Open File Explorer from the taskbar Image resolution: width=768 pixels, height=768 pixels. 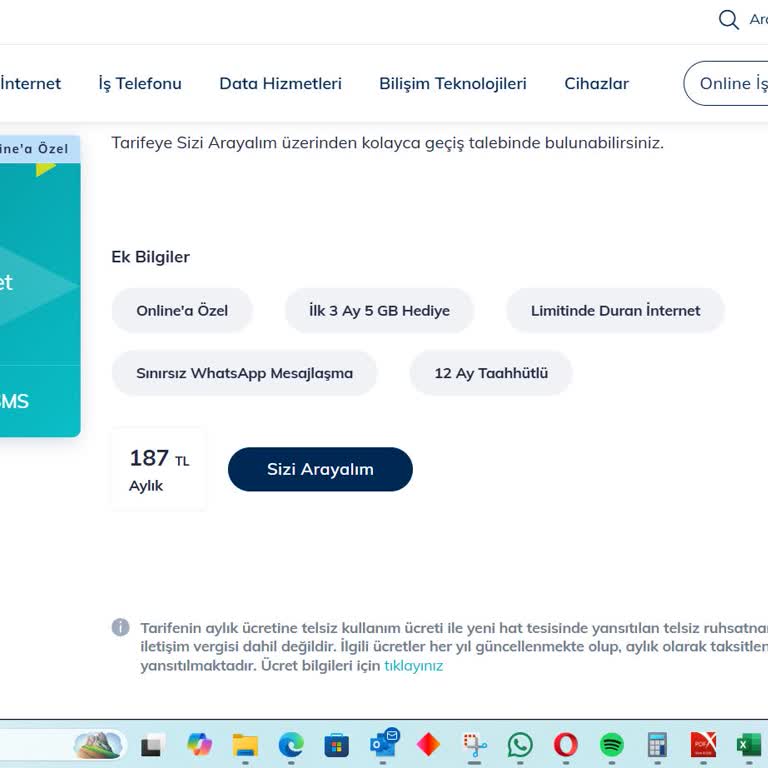pyautogui.click(x=245, y=745)
